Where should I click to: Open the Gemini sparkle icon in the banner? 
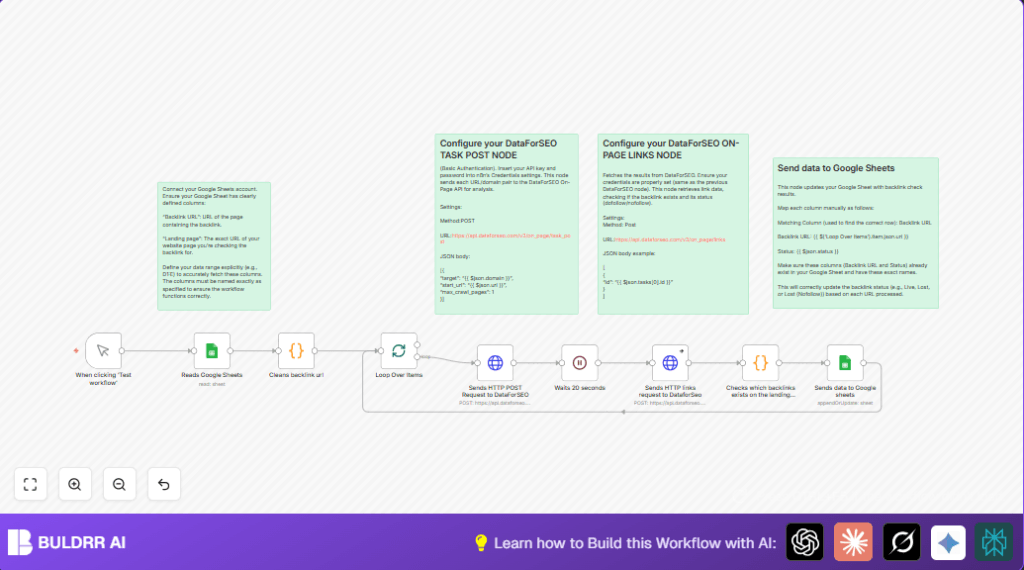(x=948, y=542)
